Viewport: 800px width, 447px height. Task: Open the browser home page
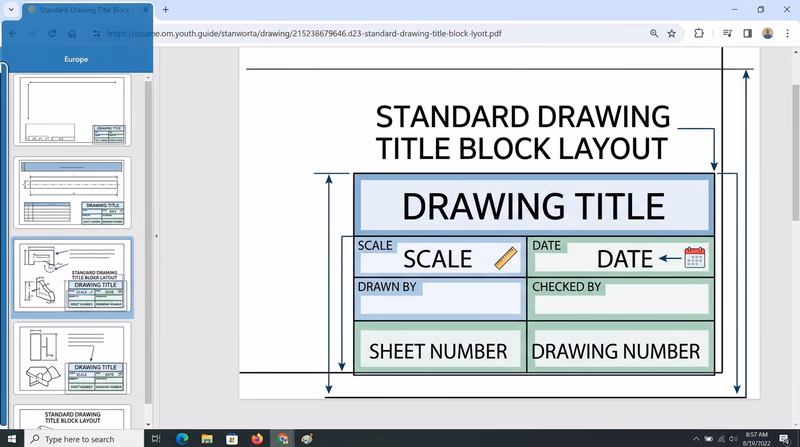coord(72,33)
